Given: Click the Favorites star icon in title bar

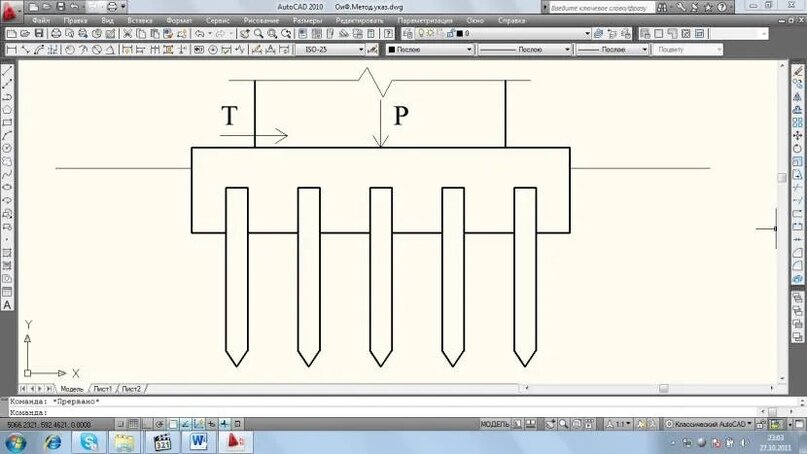Looking at the screenshot, I should click(708, 7).
